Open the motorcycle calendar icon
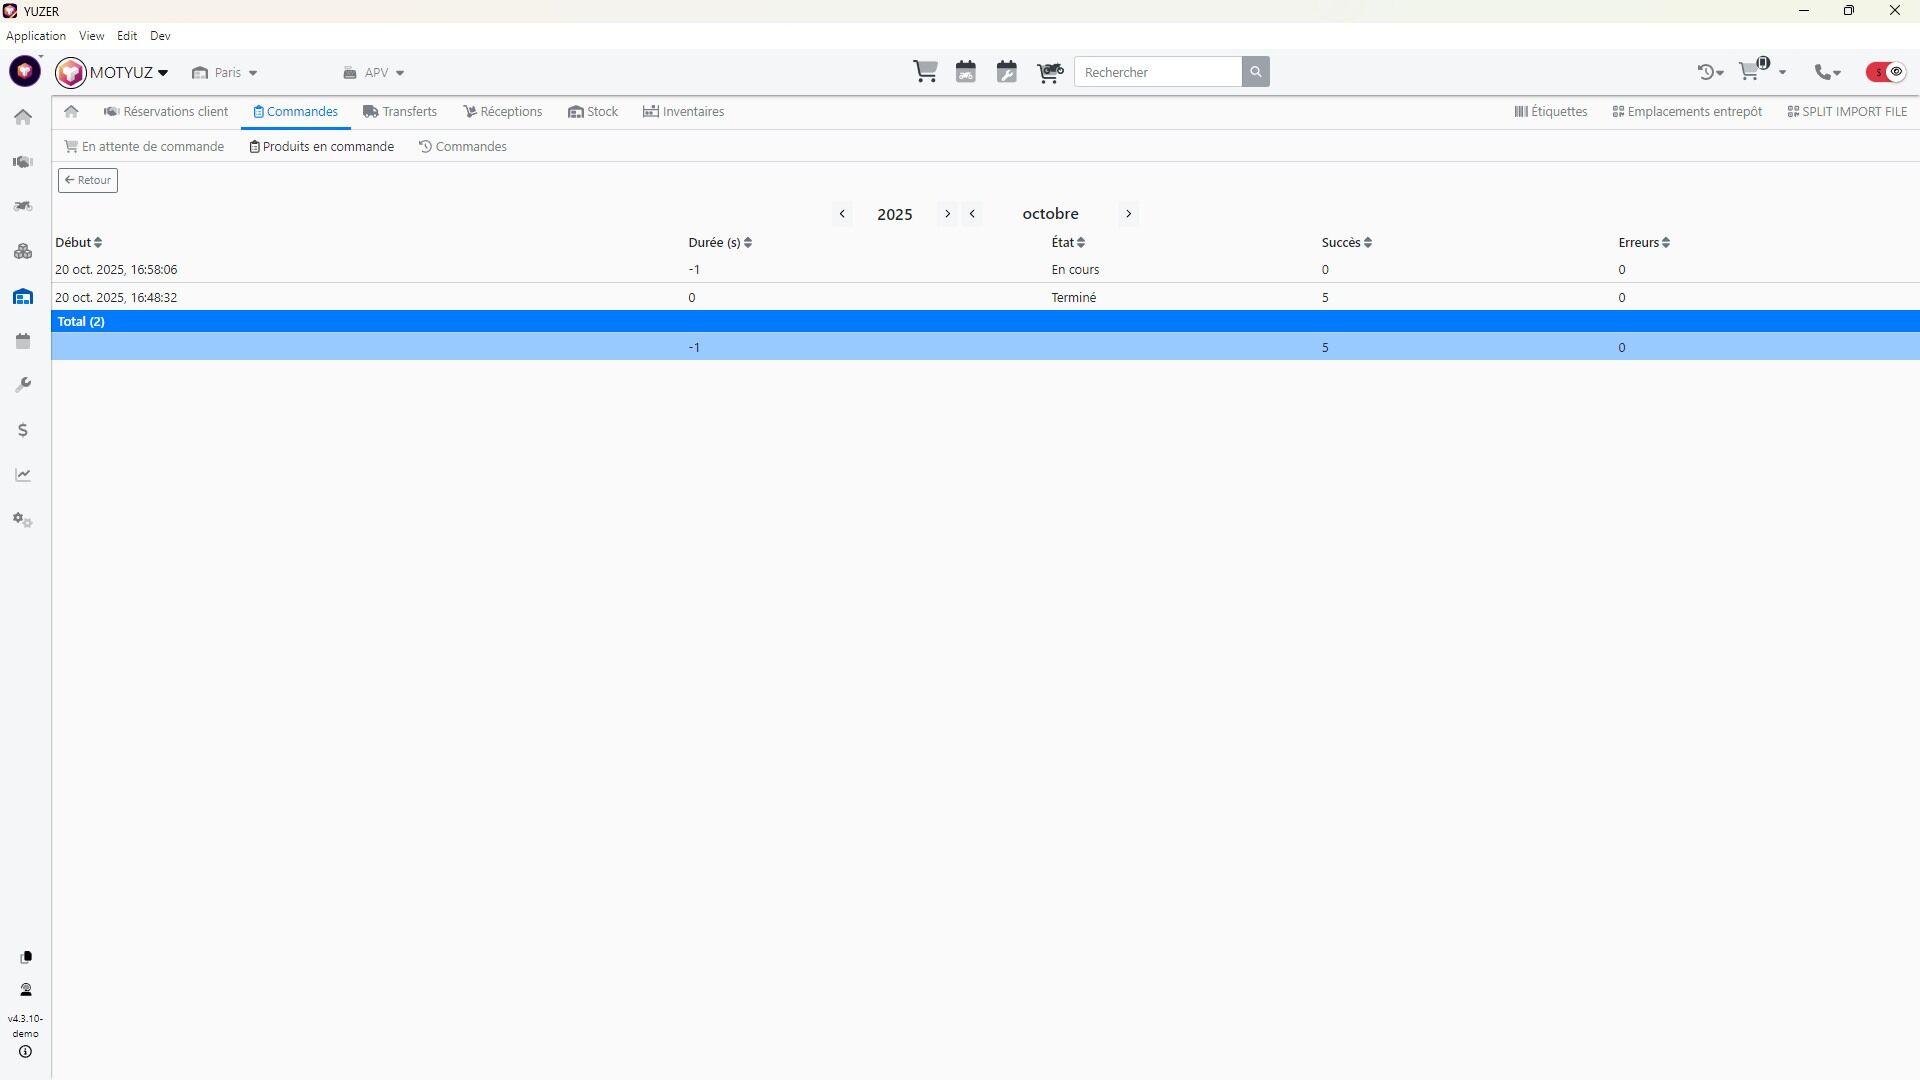The width and height of the screenshot is (1920, 1080). coord(966,72)
